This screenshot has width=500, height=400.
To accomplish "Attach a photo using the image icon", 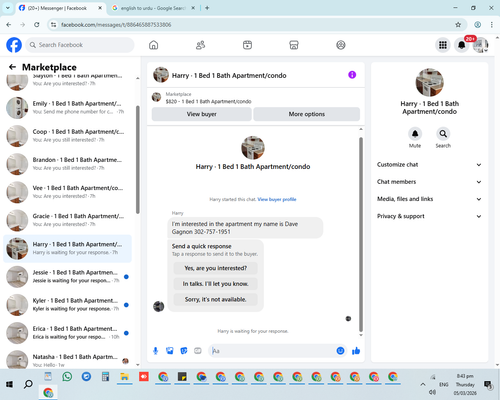I will coord(170,351).
